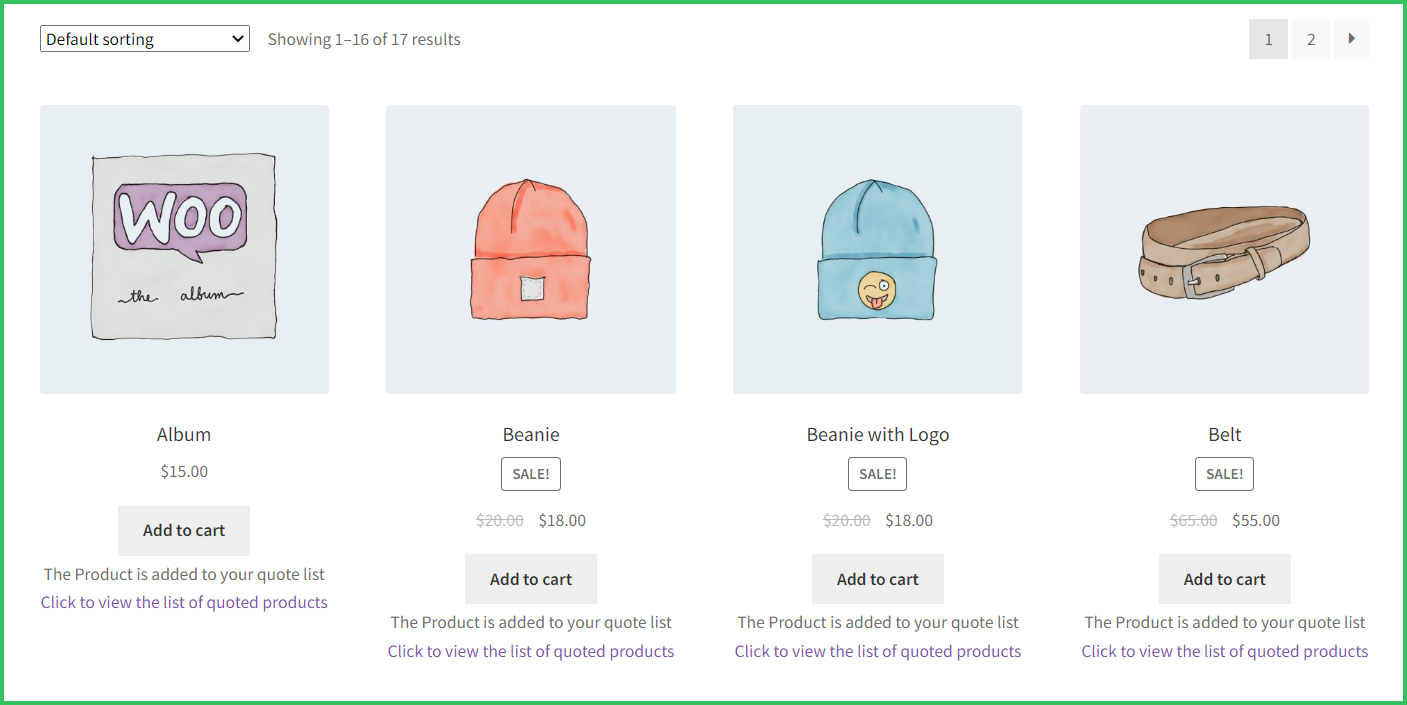1407x705 pixels.
Task: Open the orange Beanie product image
Action: pos(531,249)
